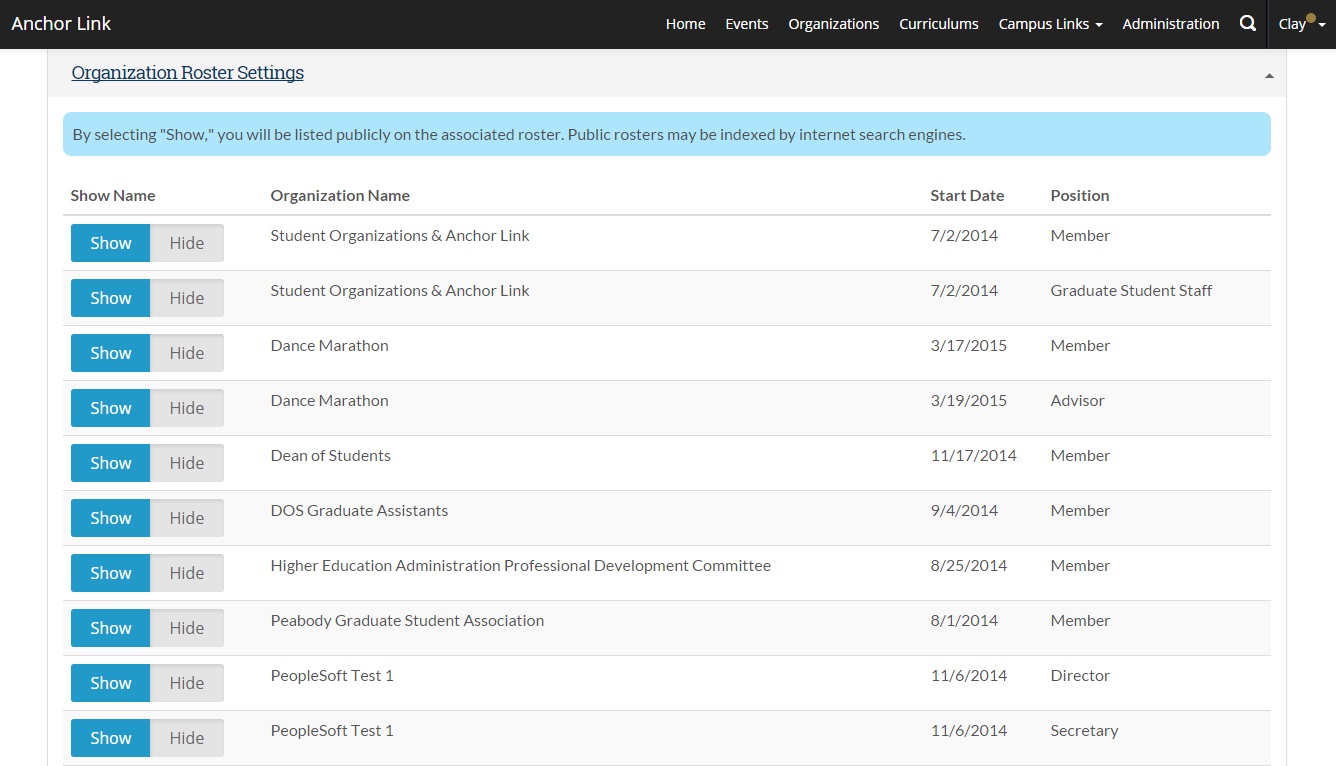Hide Dance Marathon Member roster entry
The height and width of the screenshot is (766, 1336).
186,353
